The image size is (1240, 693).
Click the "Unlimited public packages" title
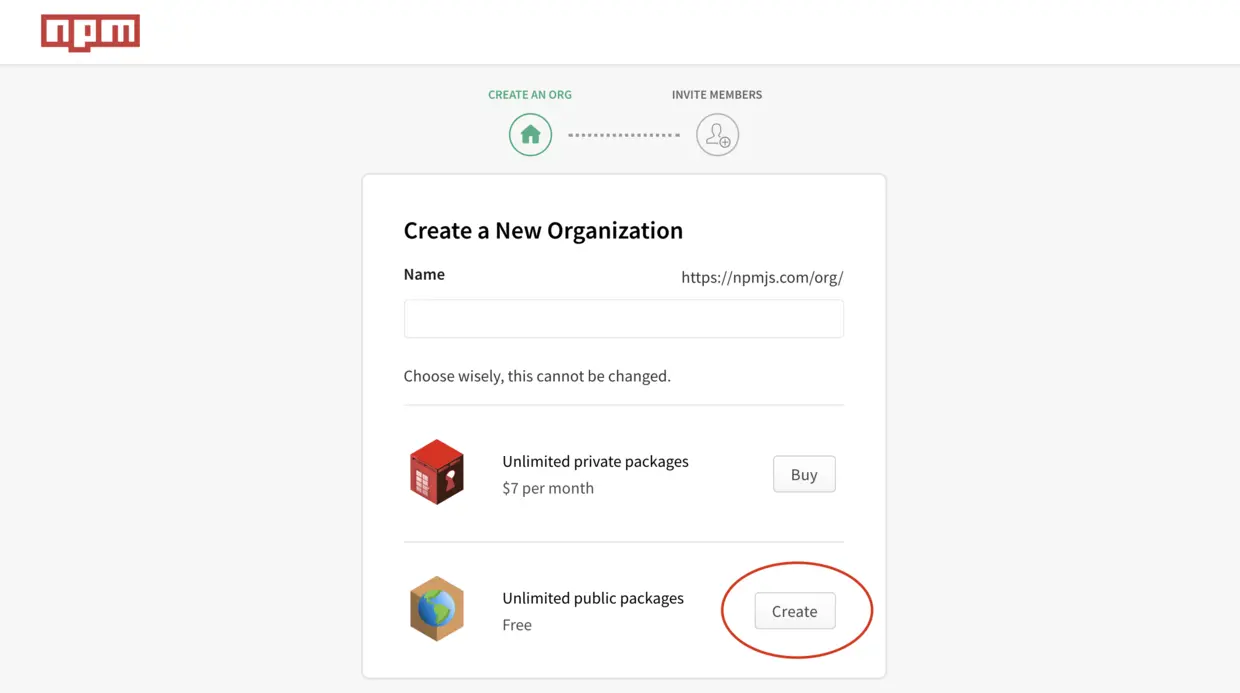coord(593,598)
